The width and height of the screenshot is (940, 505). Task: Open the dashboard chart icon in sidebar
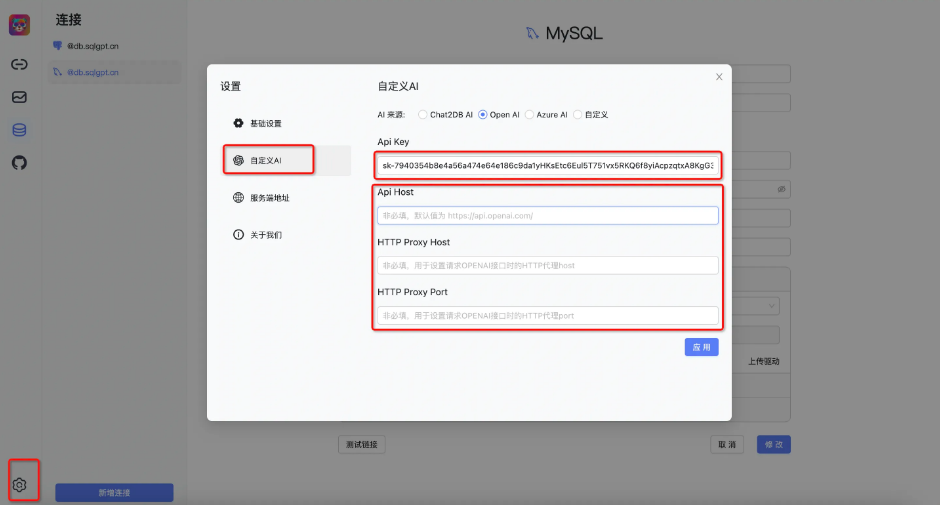click(x=19, y=97)
